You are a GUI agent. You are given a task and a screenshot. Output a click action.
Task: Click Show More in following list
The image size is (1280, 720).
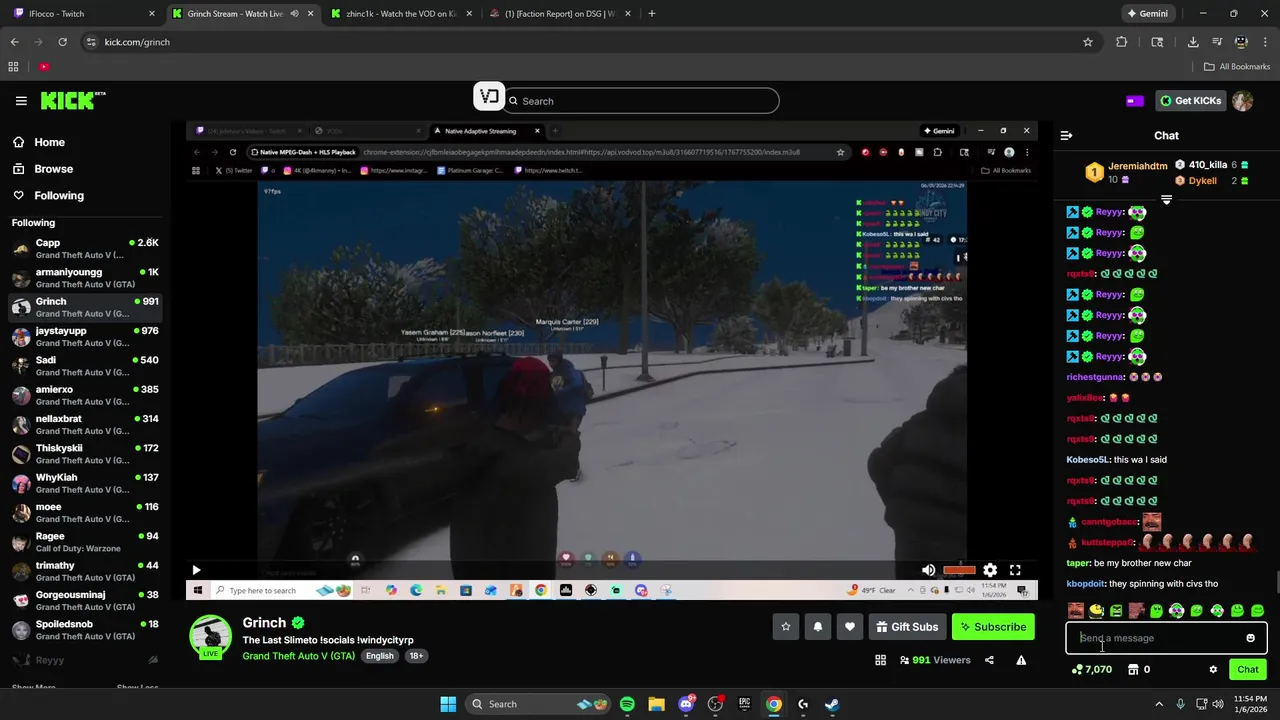tap(34, 687)
